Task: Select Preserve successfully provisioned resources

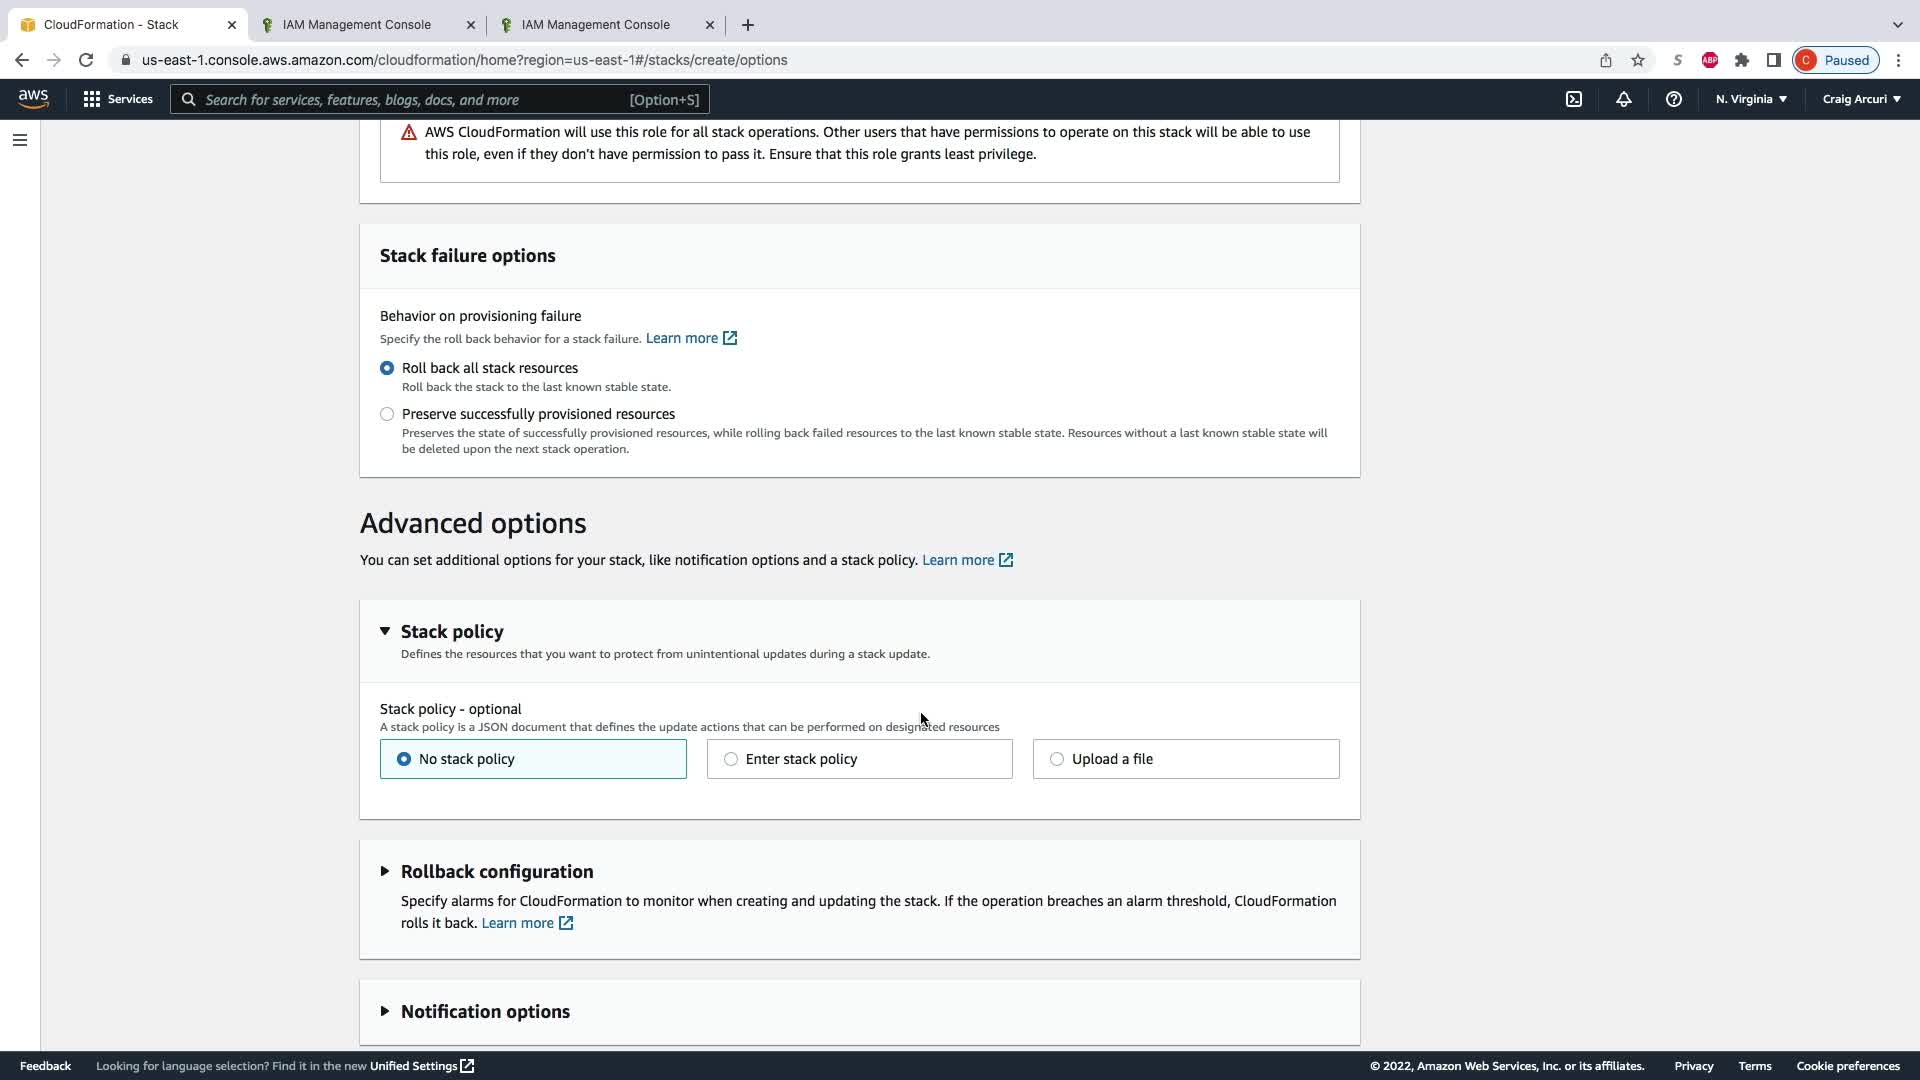Action: tap(387, 414)
